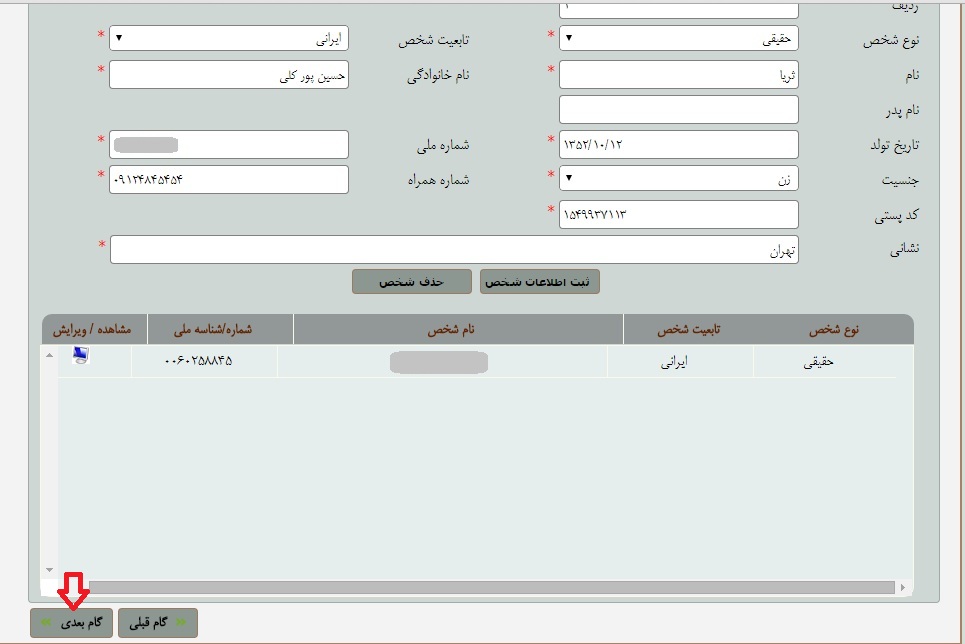This screenshot has height=644, width=965.
Task: Click the table scroll-right arrow
Action: [x=903, y=587]
